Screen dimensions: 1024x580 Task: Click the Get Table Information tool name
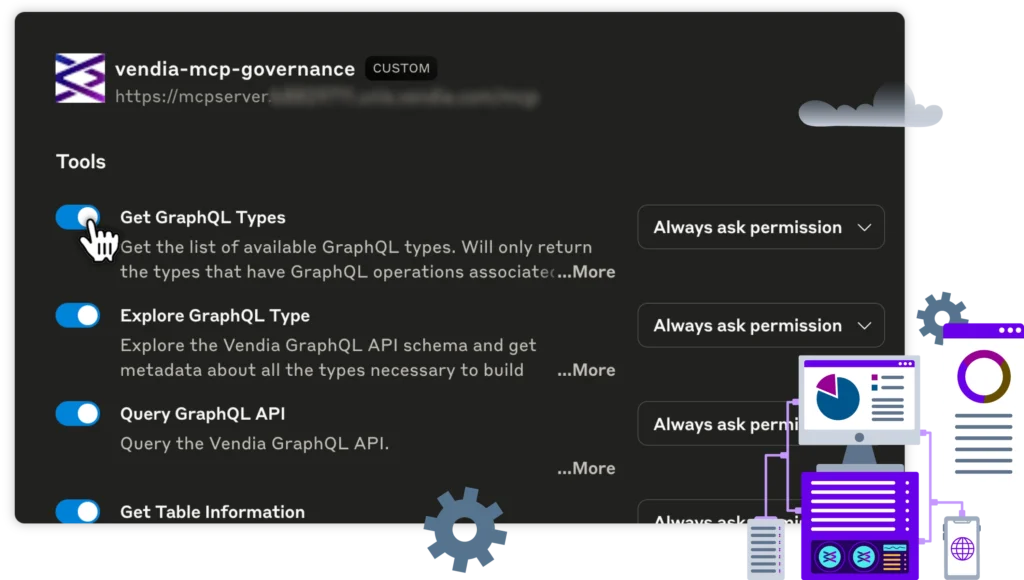(212, 512)
